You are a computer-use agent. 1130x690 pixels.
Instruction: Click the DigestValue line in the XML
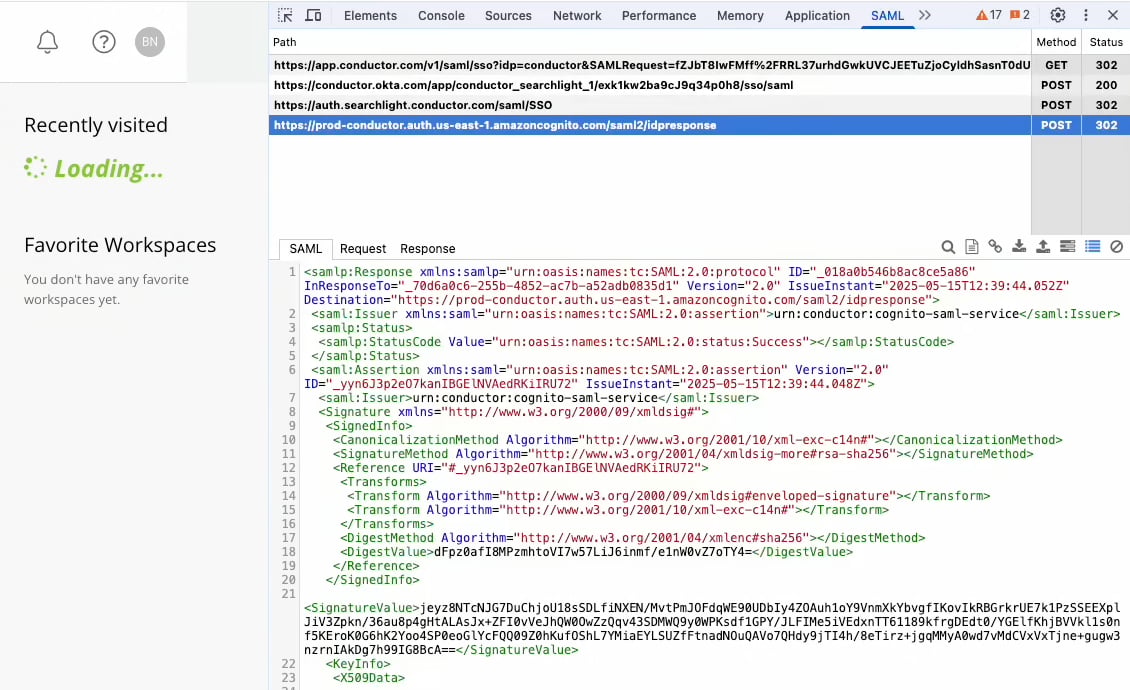coord(596,552)
